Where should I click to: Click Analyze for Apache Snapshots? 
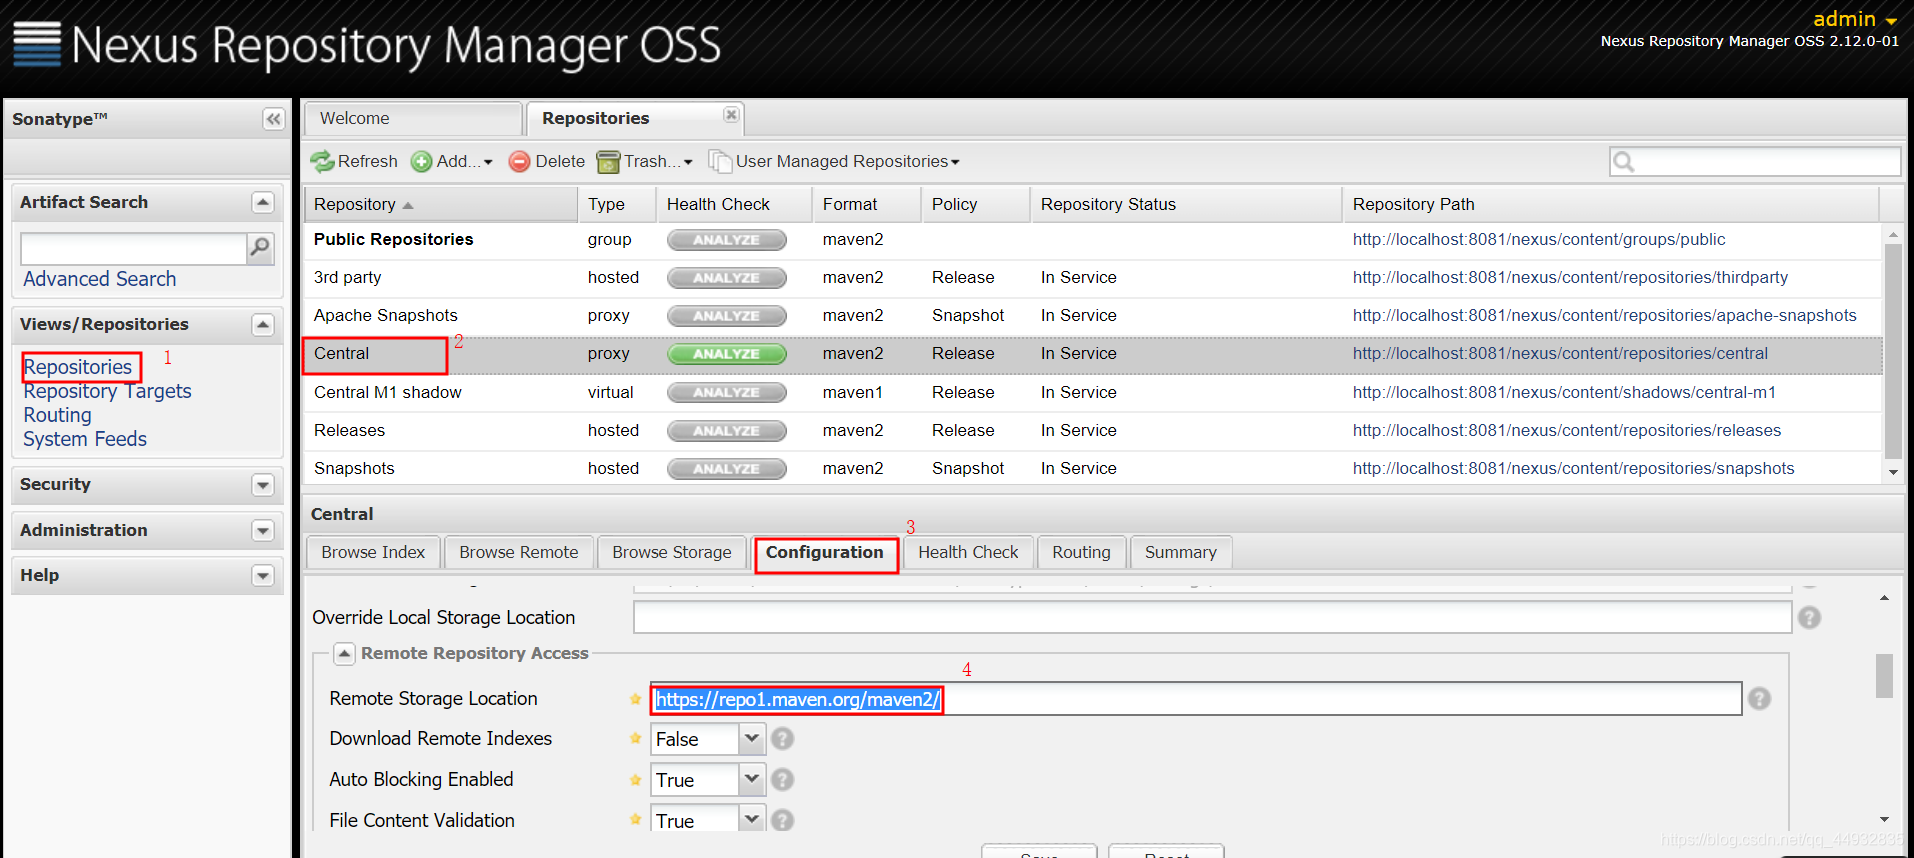click(726, 316)
